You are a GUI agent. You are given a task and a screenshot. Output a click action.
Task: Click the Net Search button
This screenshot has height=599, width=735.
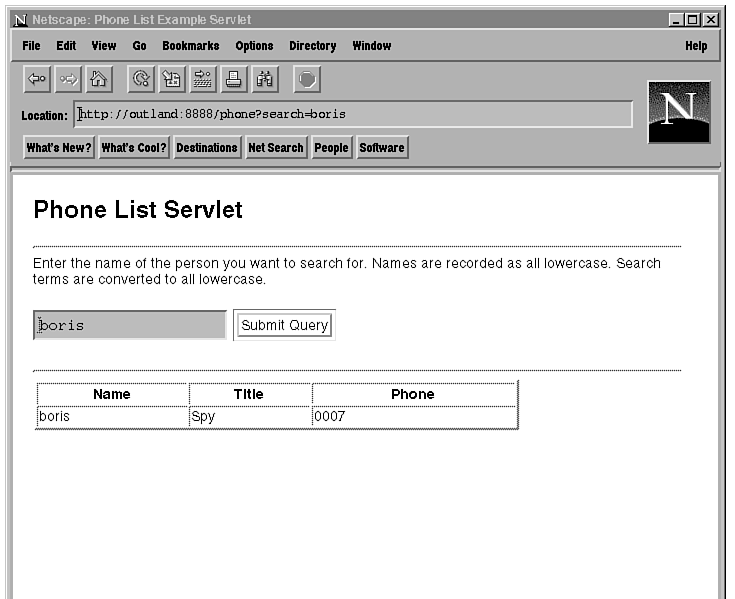click(275, 148)
